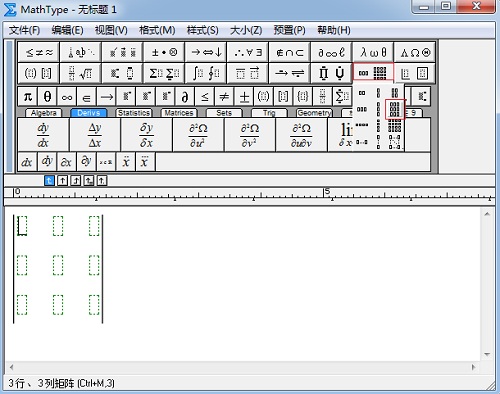Insert the small dy expression
The height and width of the screenshot is (394, 500).
coord(47,162)
